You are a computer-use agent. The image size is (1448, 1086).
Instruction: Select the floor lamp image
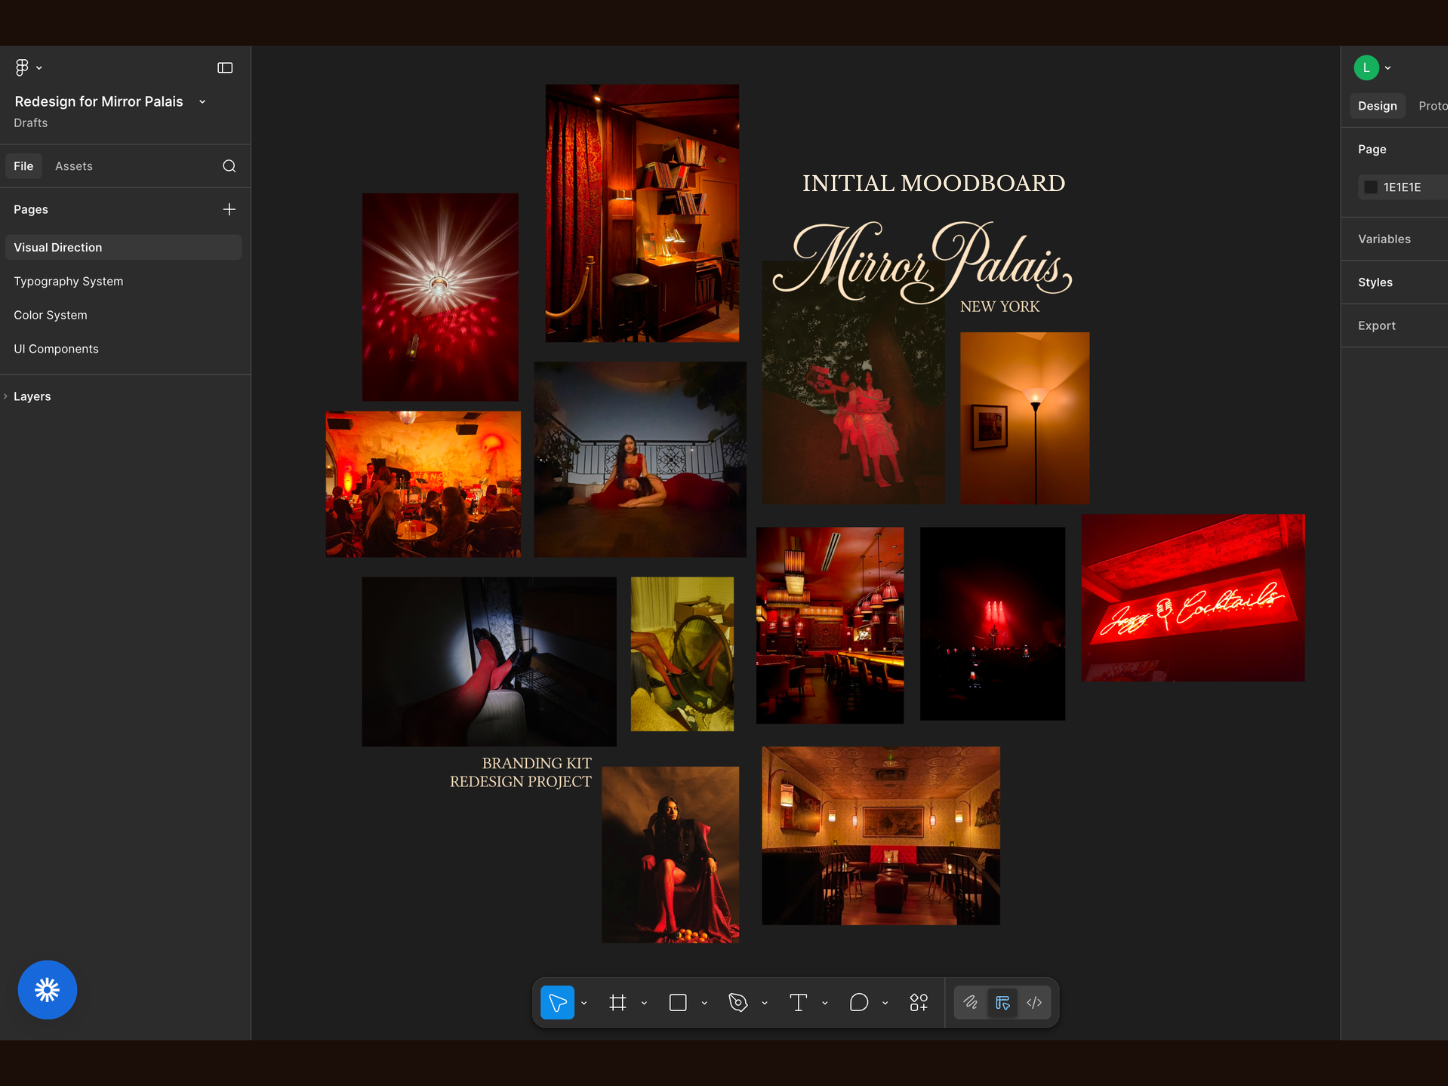[1025, 418]
